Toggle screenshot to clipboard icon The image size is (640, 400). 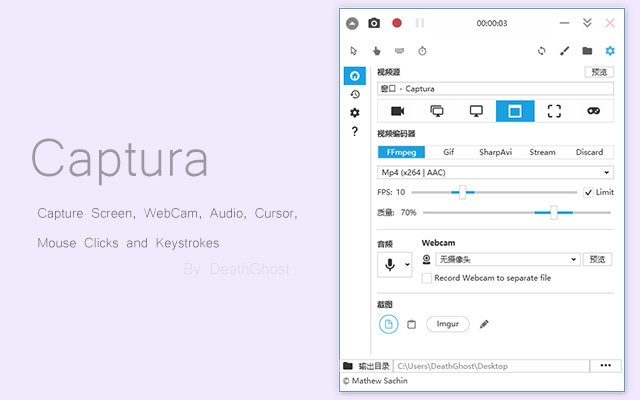click(411, 324)
